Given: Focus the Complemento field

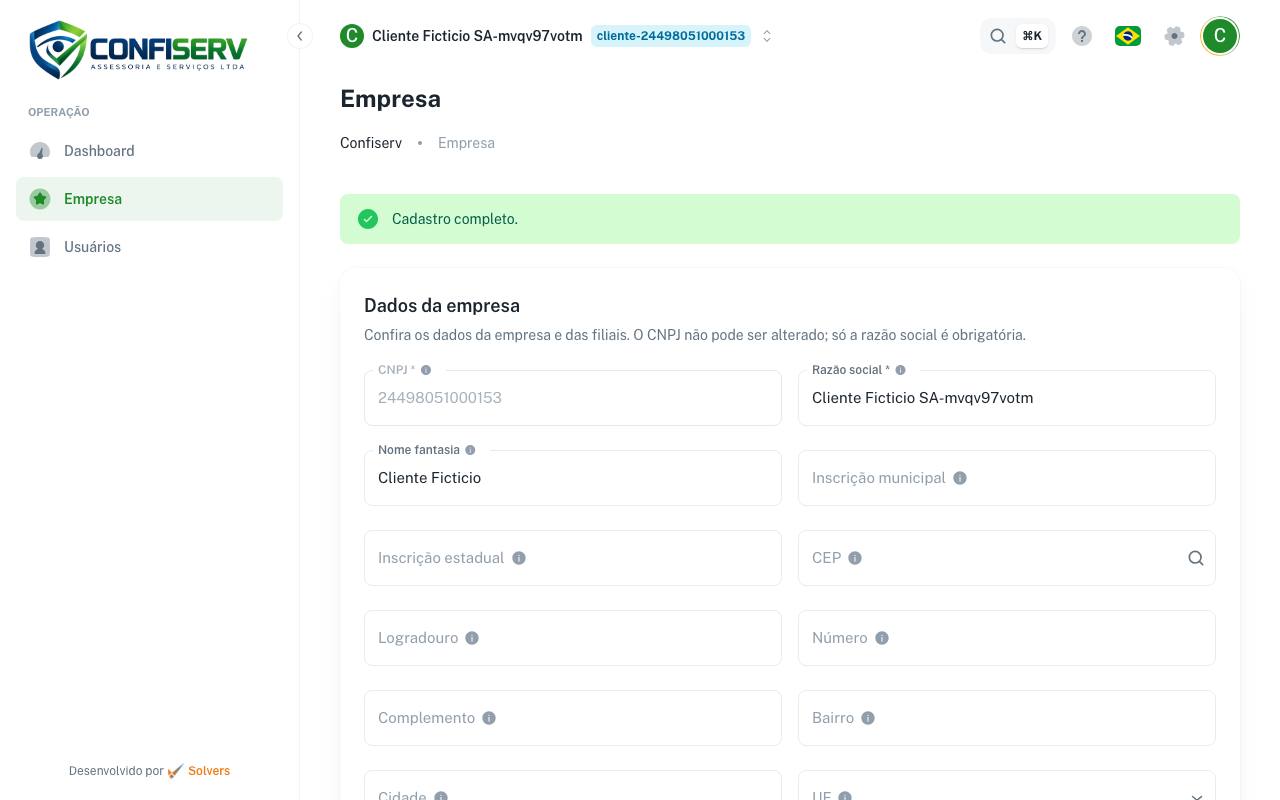Looking at the screenshot, I should (x=573, y=718).
